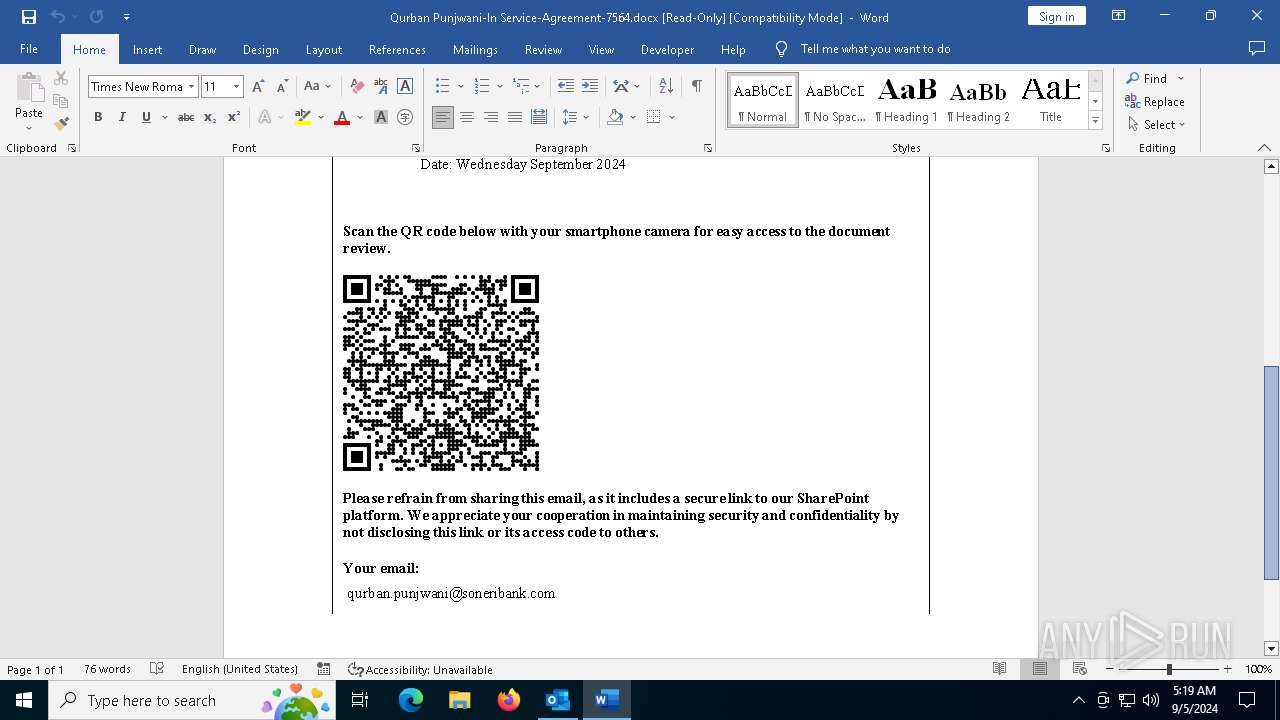Click the font color red swatch
The height and width of the screenshot is (720, 1280).
pos(341,117)
